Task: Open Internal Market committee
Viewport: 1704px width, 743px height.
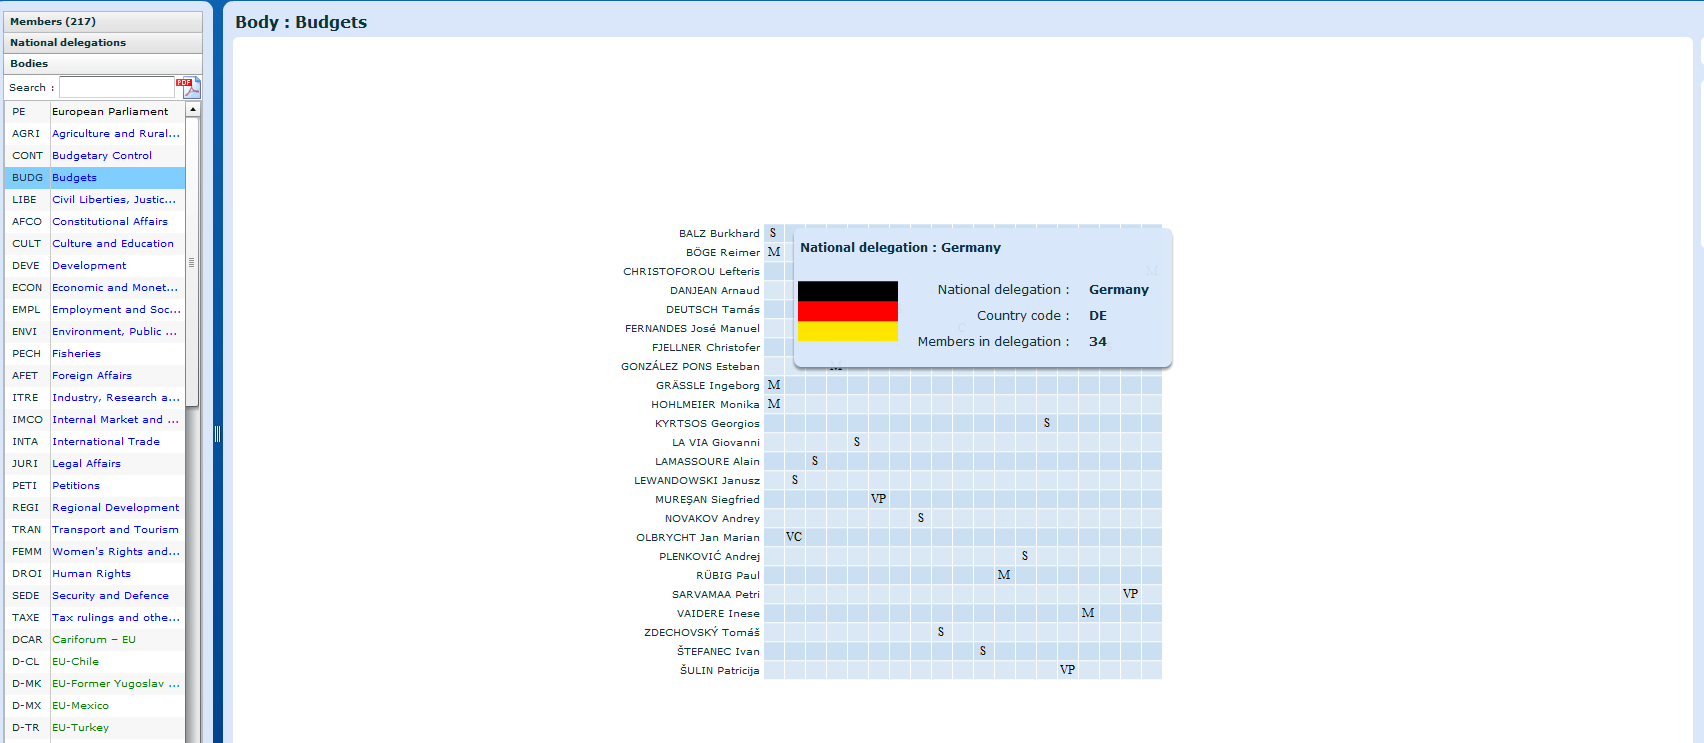Action: coord(95,419)
